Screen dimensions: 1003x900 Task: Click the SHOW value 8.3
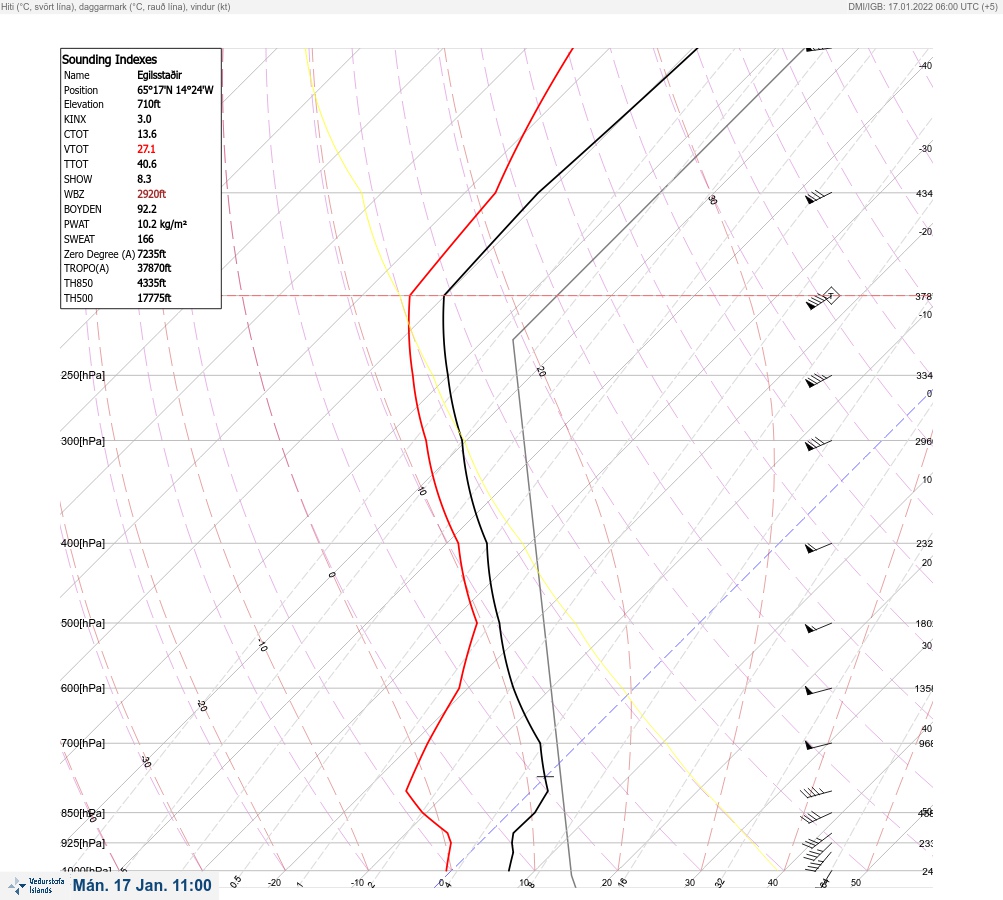[x=144, y=179]
